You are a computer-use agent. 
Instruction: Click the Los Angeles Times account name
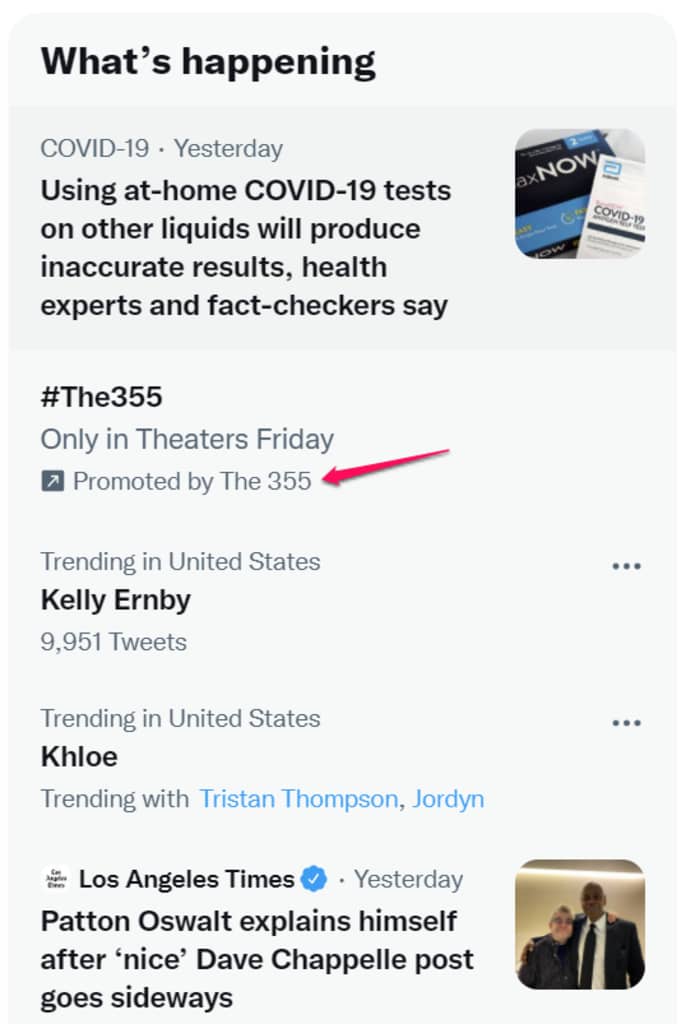(x=186, y=880)
